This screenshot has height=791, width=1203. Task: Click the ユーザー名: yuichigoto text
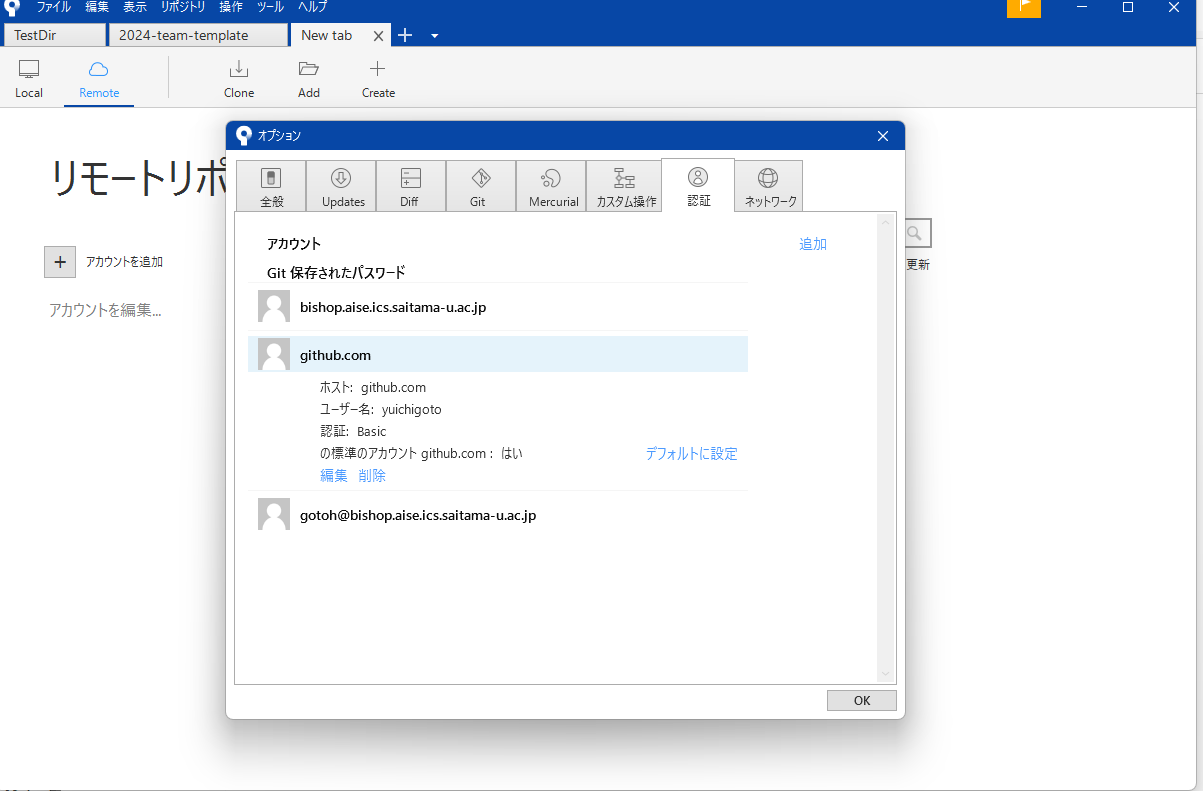pyautogui.click(x=380, y=409)
